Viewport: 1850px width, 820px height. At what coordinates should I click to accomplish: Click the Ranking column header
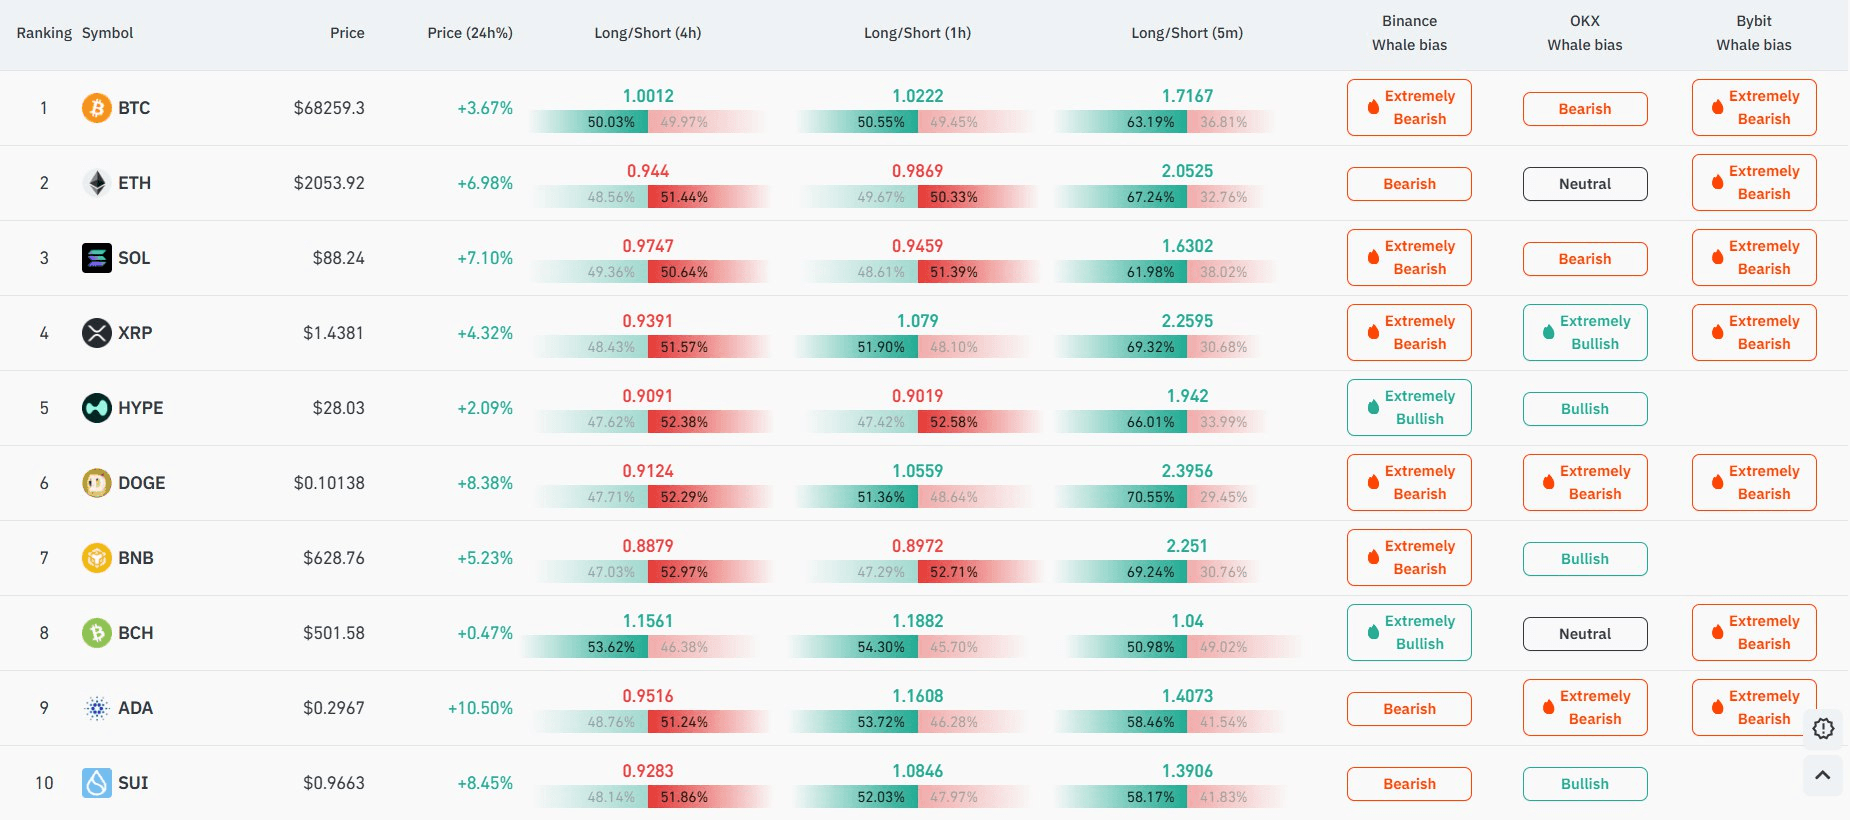pyautogui.click(x=44, y=33)
